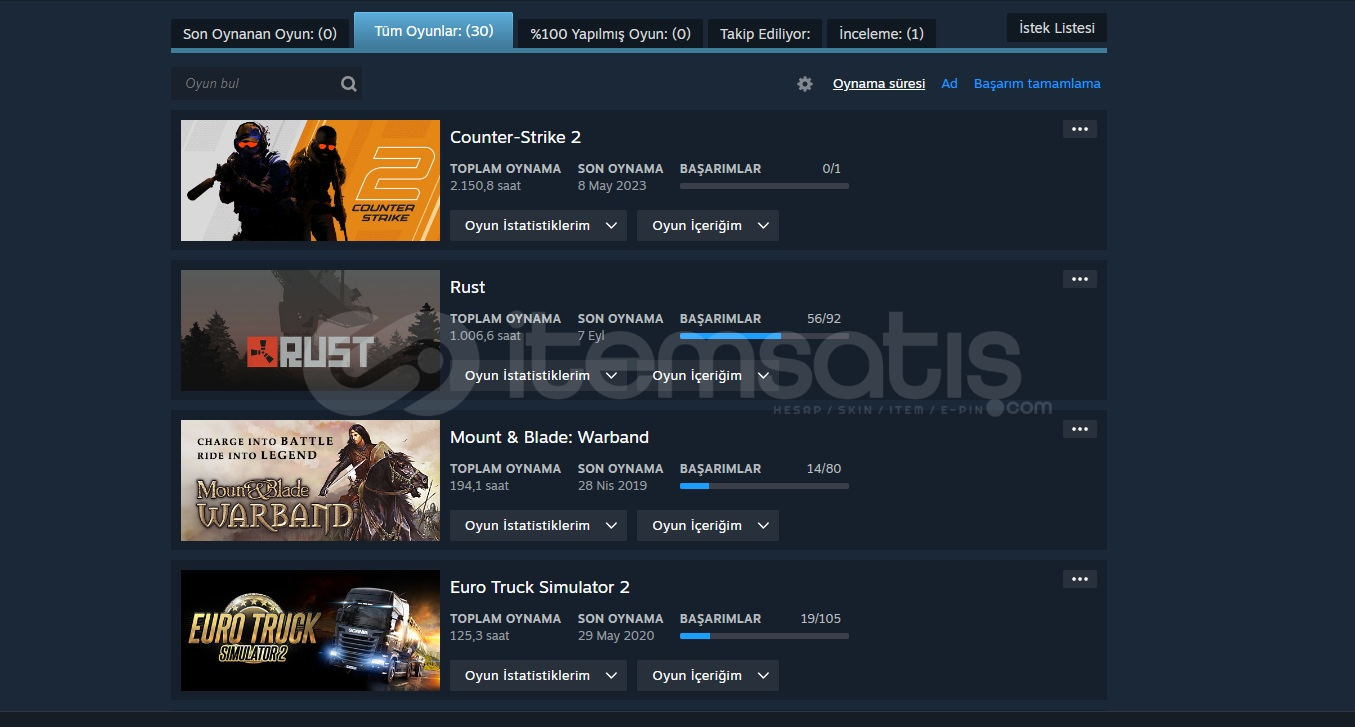Open the Rust title link
This screenshot has height=727, width=1355.
467,287
